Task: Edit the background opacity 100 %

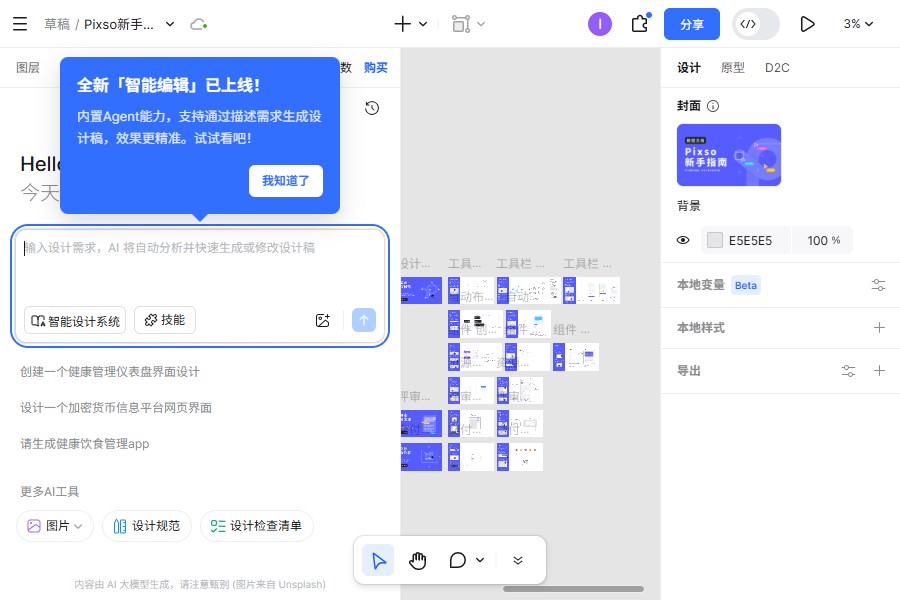Action: 823,241
